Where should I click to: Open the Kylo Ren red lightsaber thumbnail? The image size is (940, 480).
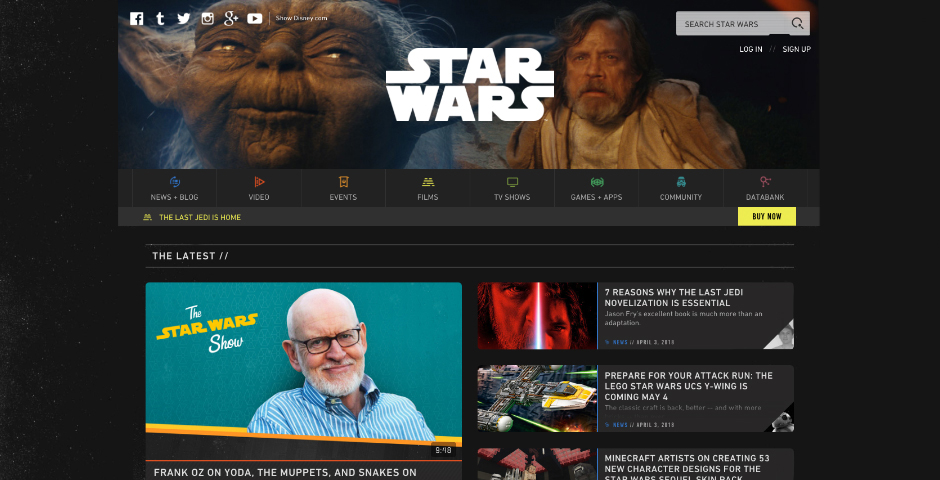(537, 316)
